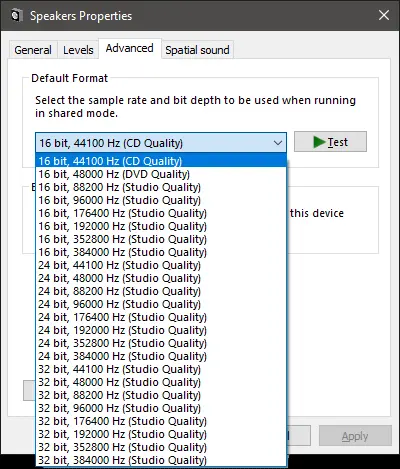
Task: Choose 24 bit, 44100 Hz (Studio Quality)
Action: (161, 265)
